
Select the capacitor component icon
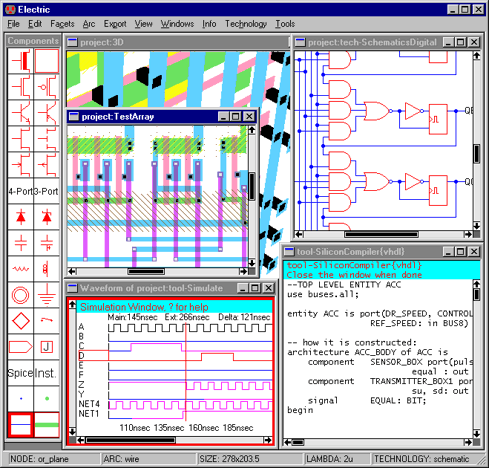click(x=21, y=243)
